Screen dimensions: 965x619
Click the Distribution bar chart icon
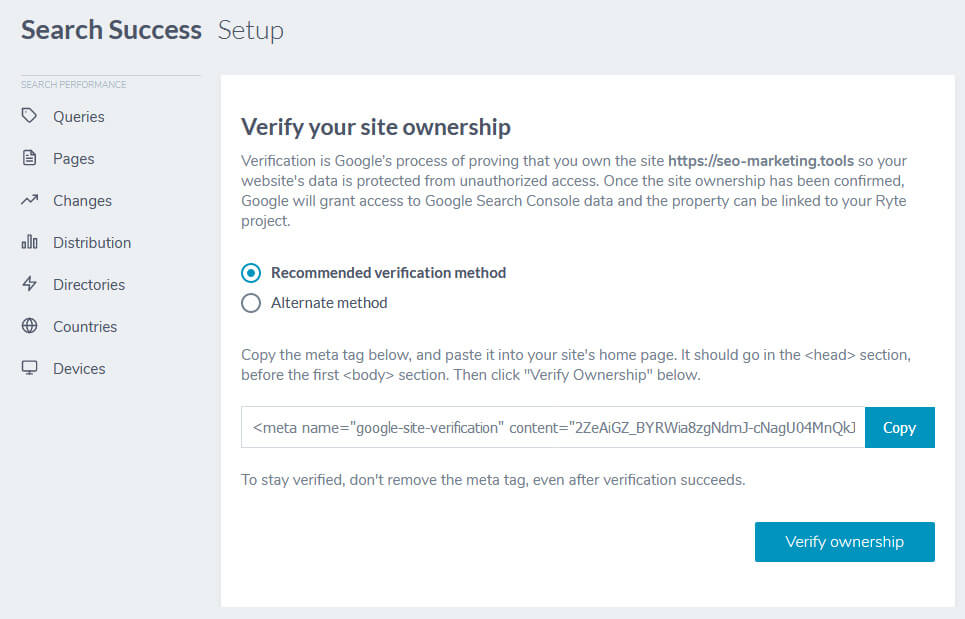click(30, 242)
